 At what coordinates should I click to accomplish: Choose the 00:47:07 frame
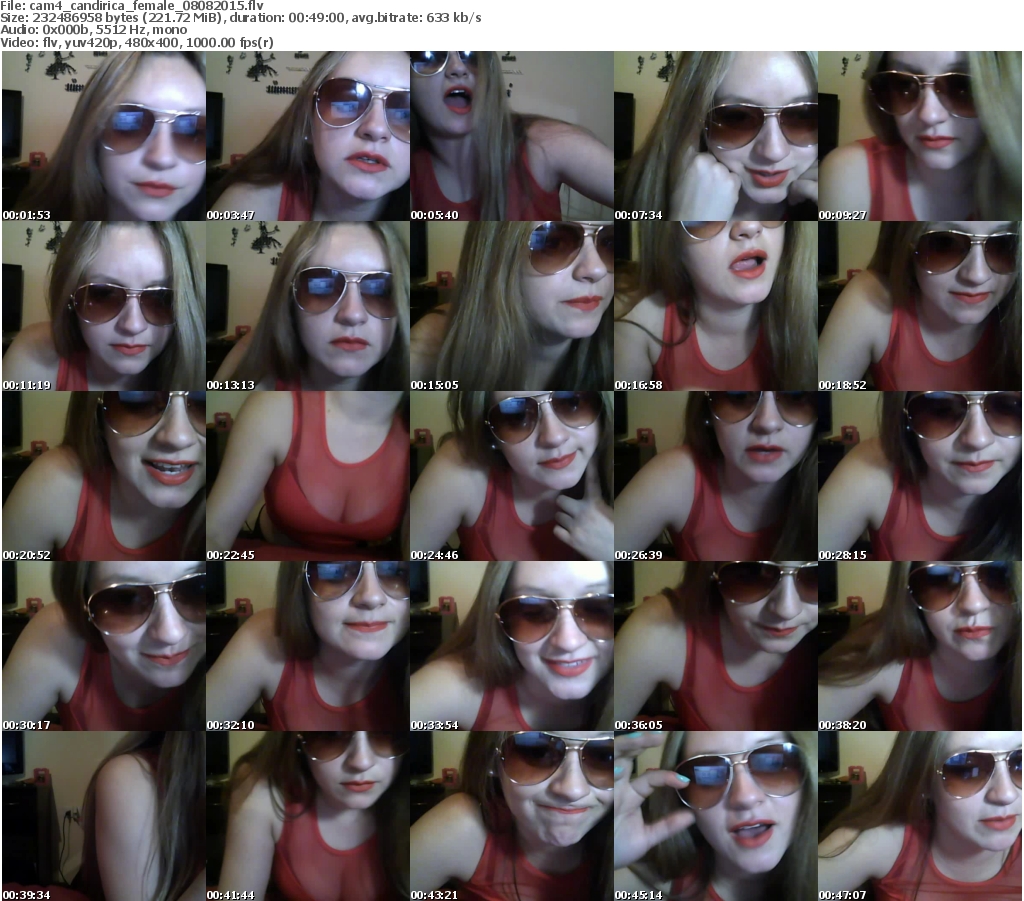coord(920,816)
